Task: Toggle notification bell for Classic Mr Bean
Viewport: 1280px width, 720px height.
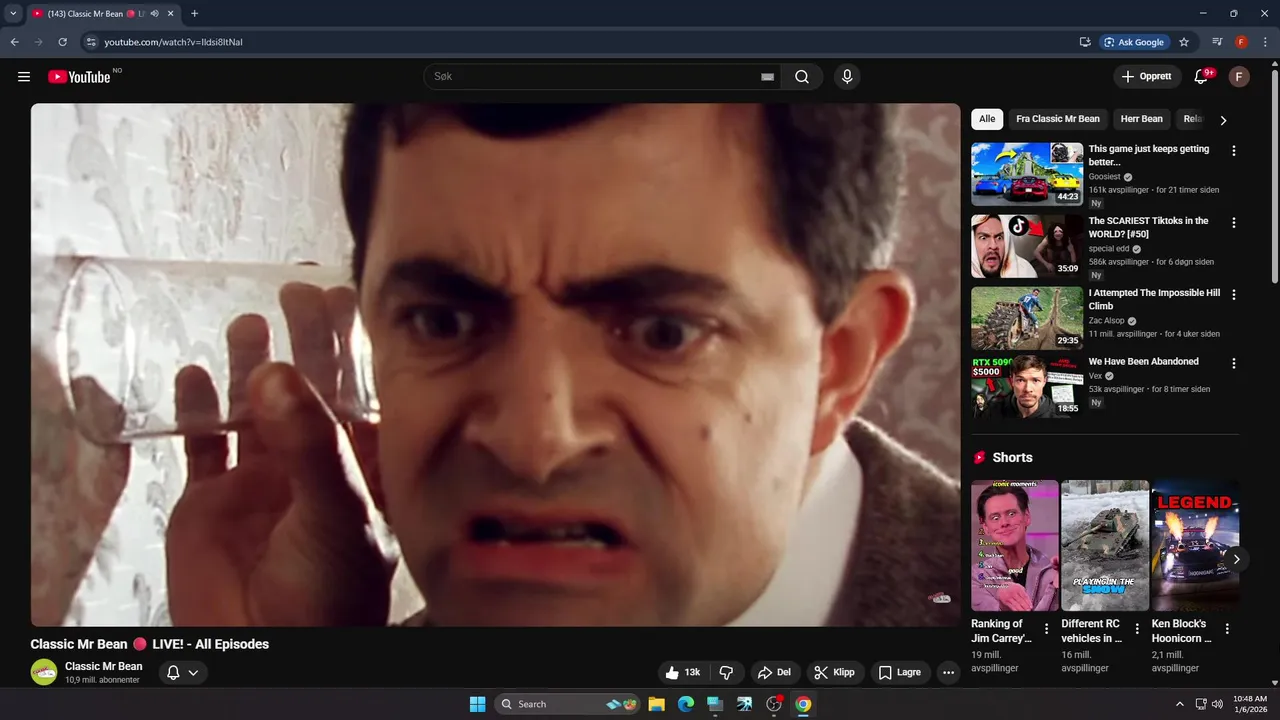Action: pyautogui.click(x=182, y=673)
